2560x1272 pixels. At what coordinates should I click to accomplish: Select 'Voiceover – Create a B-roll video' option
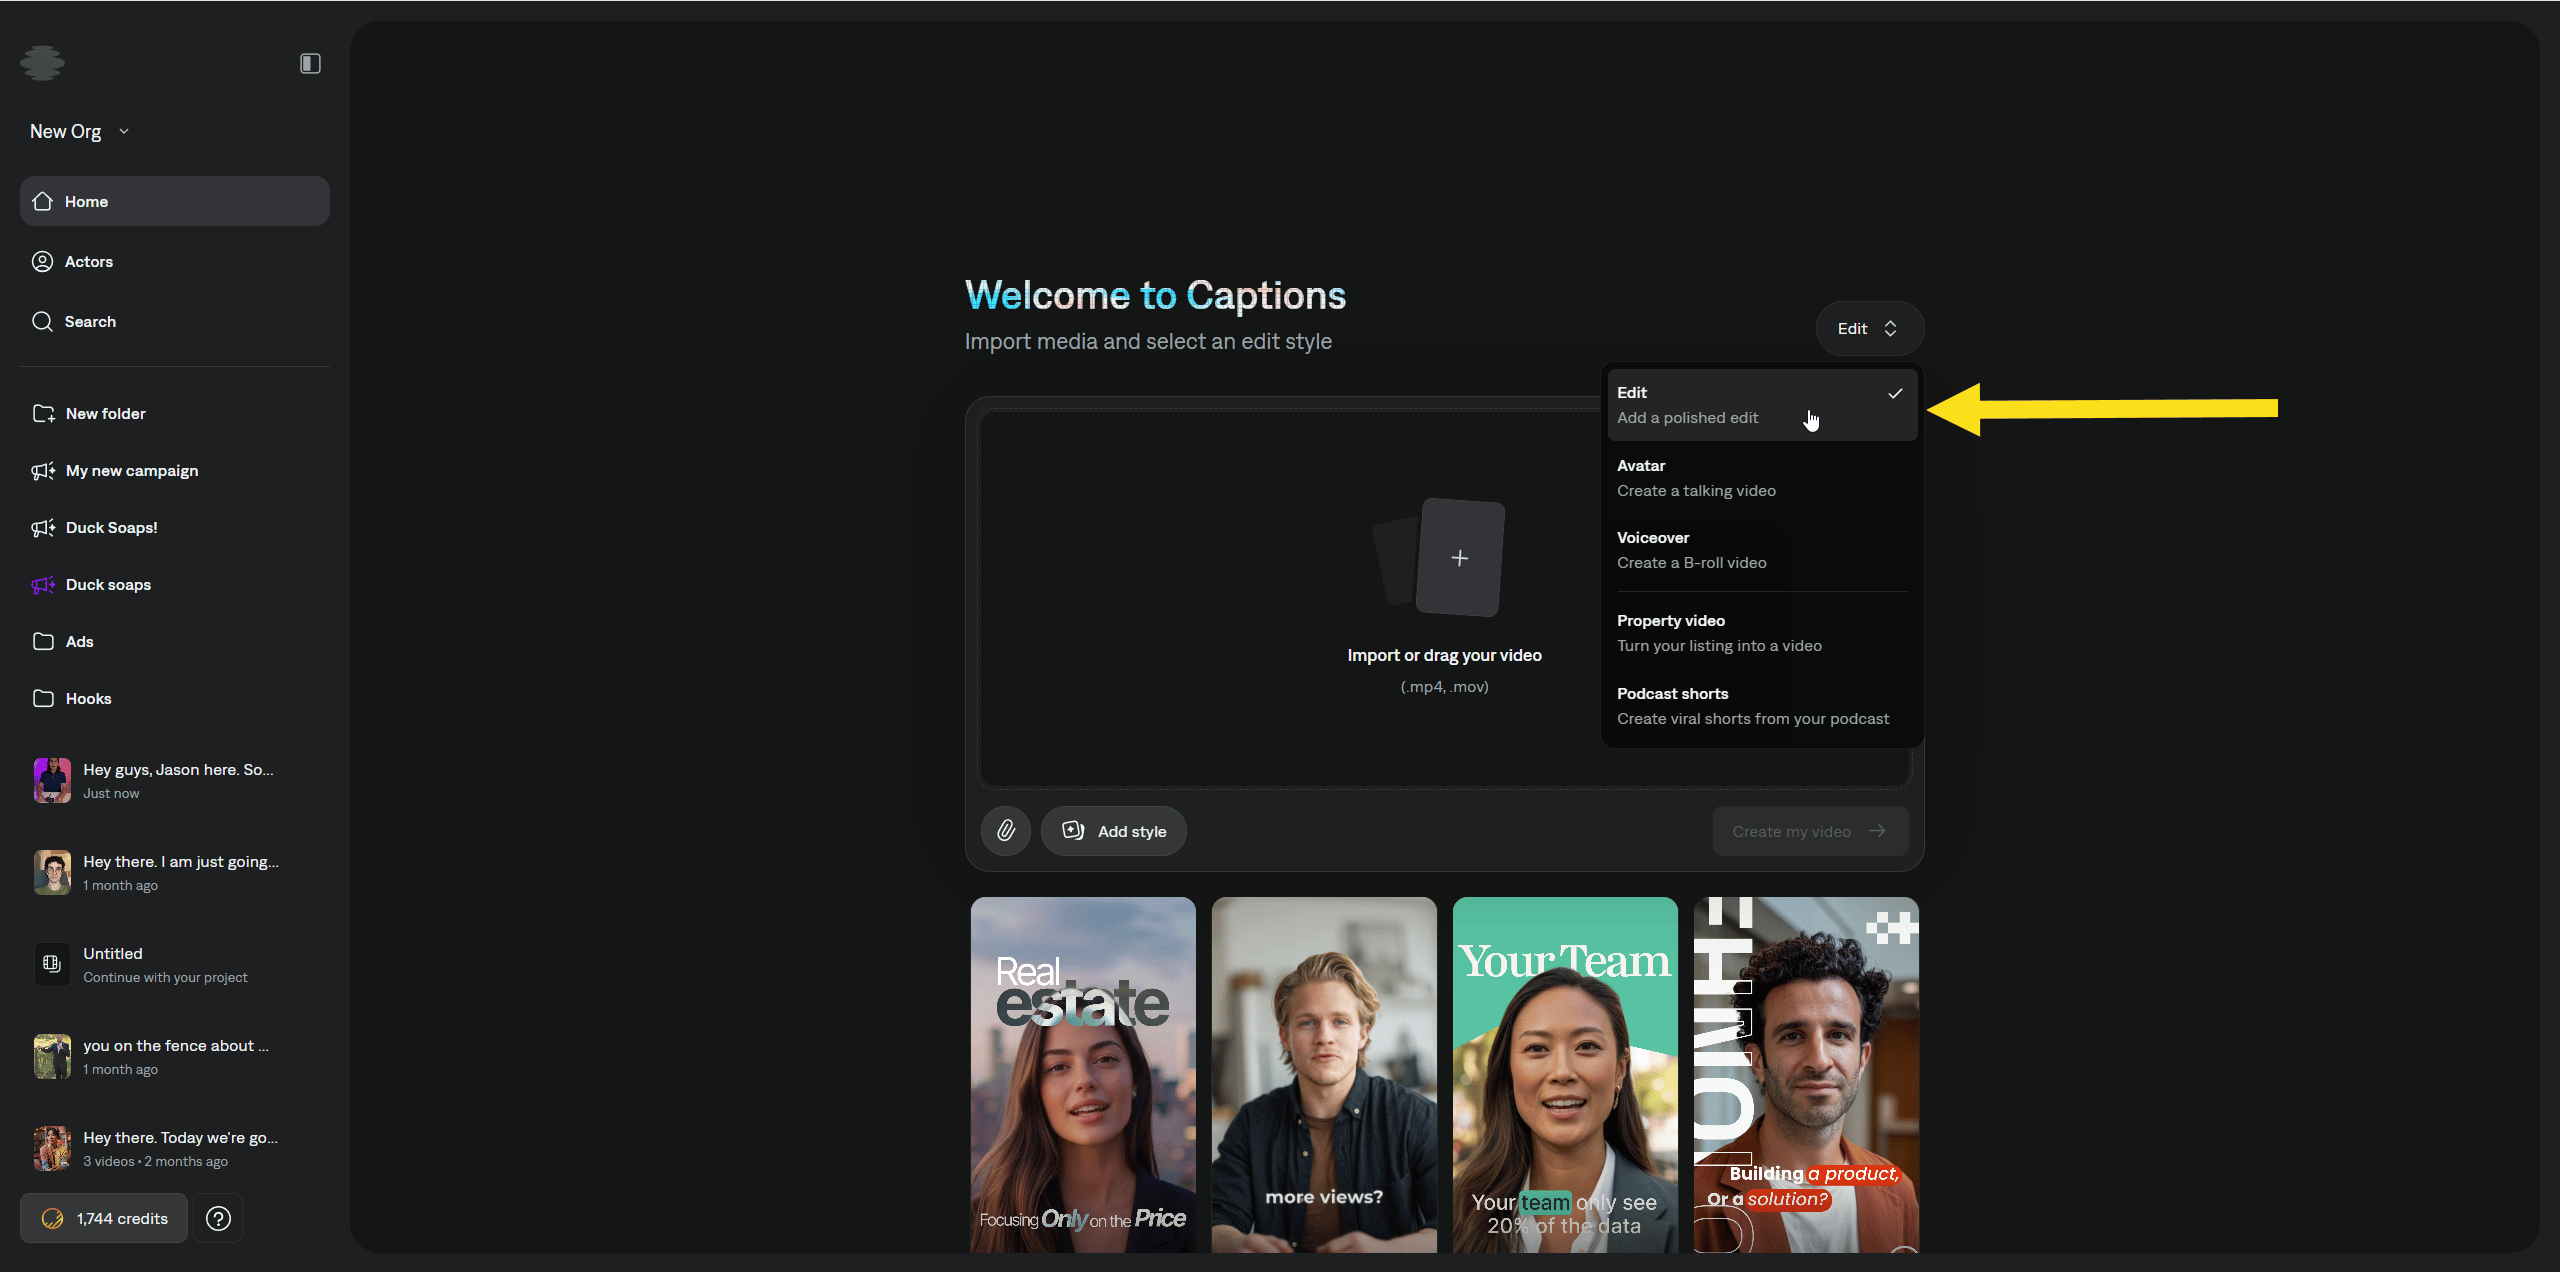click(1761, 550)
